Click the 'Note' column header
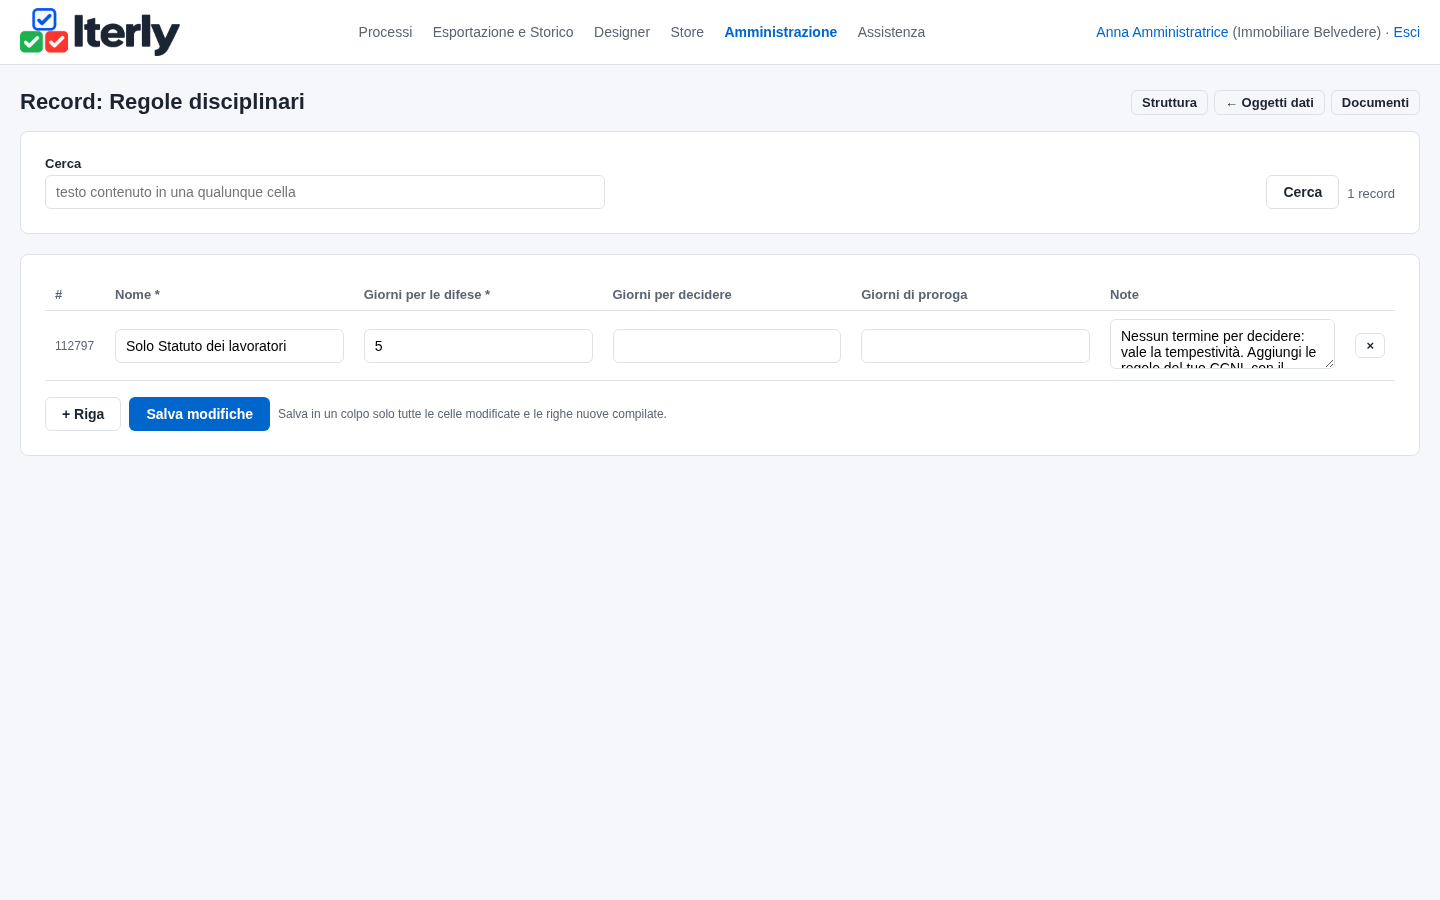Screen dimensions: 1440x900 1124,295
